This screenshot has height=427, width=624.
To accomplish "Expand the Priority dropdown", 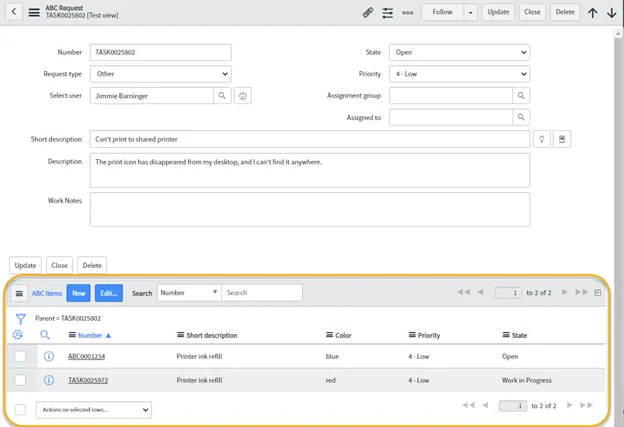I will (459, 74).
